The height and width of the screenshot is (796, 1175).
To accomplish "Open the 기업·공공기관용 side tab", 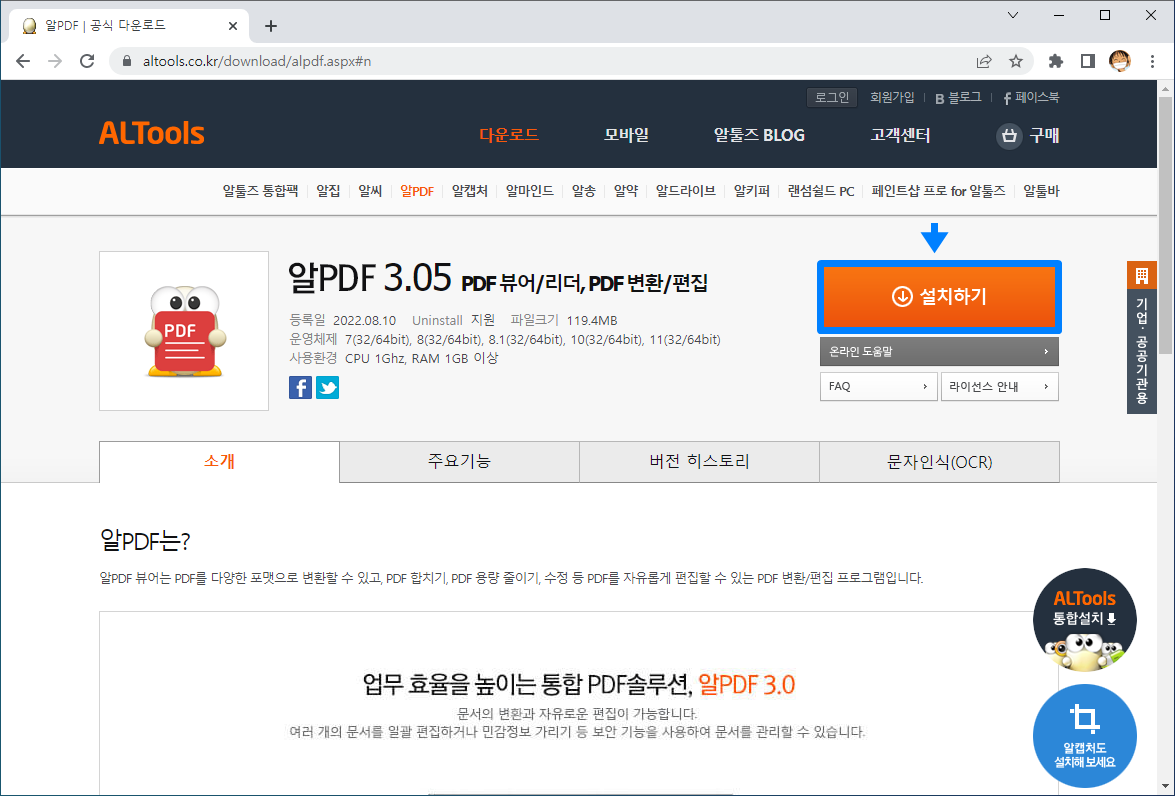I will tap(1141, 337).
